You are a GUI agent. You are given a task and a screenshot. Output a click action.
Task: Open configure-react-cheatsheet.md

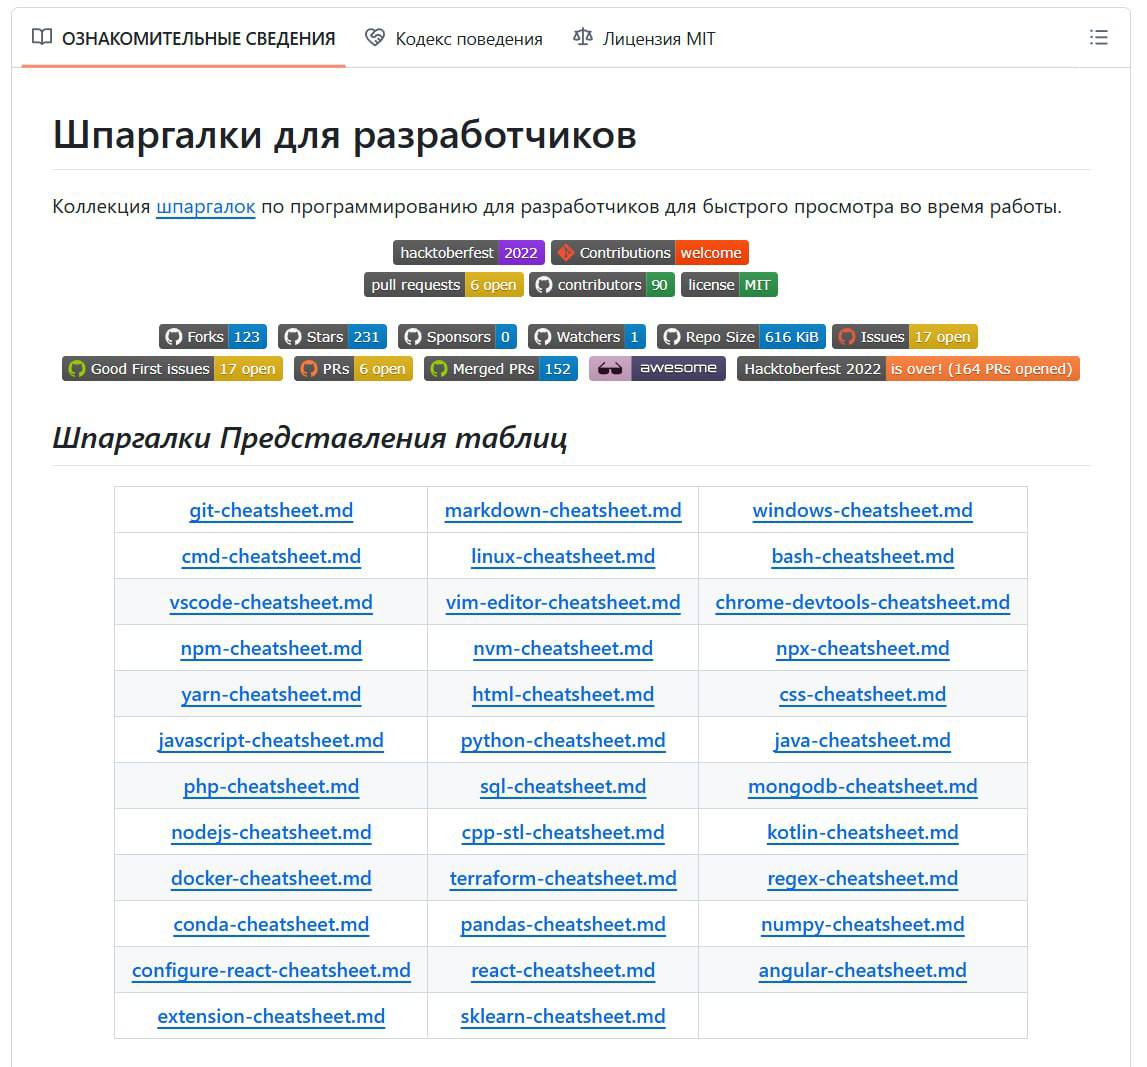pos(271,971)
